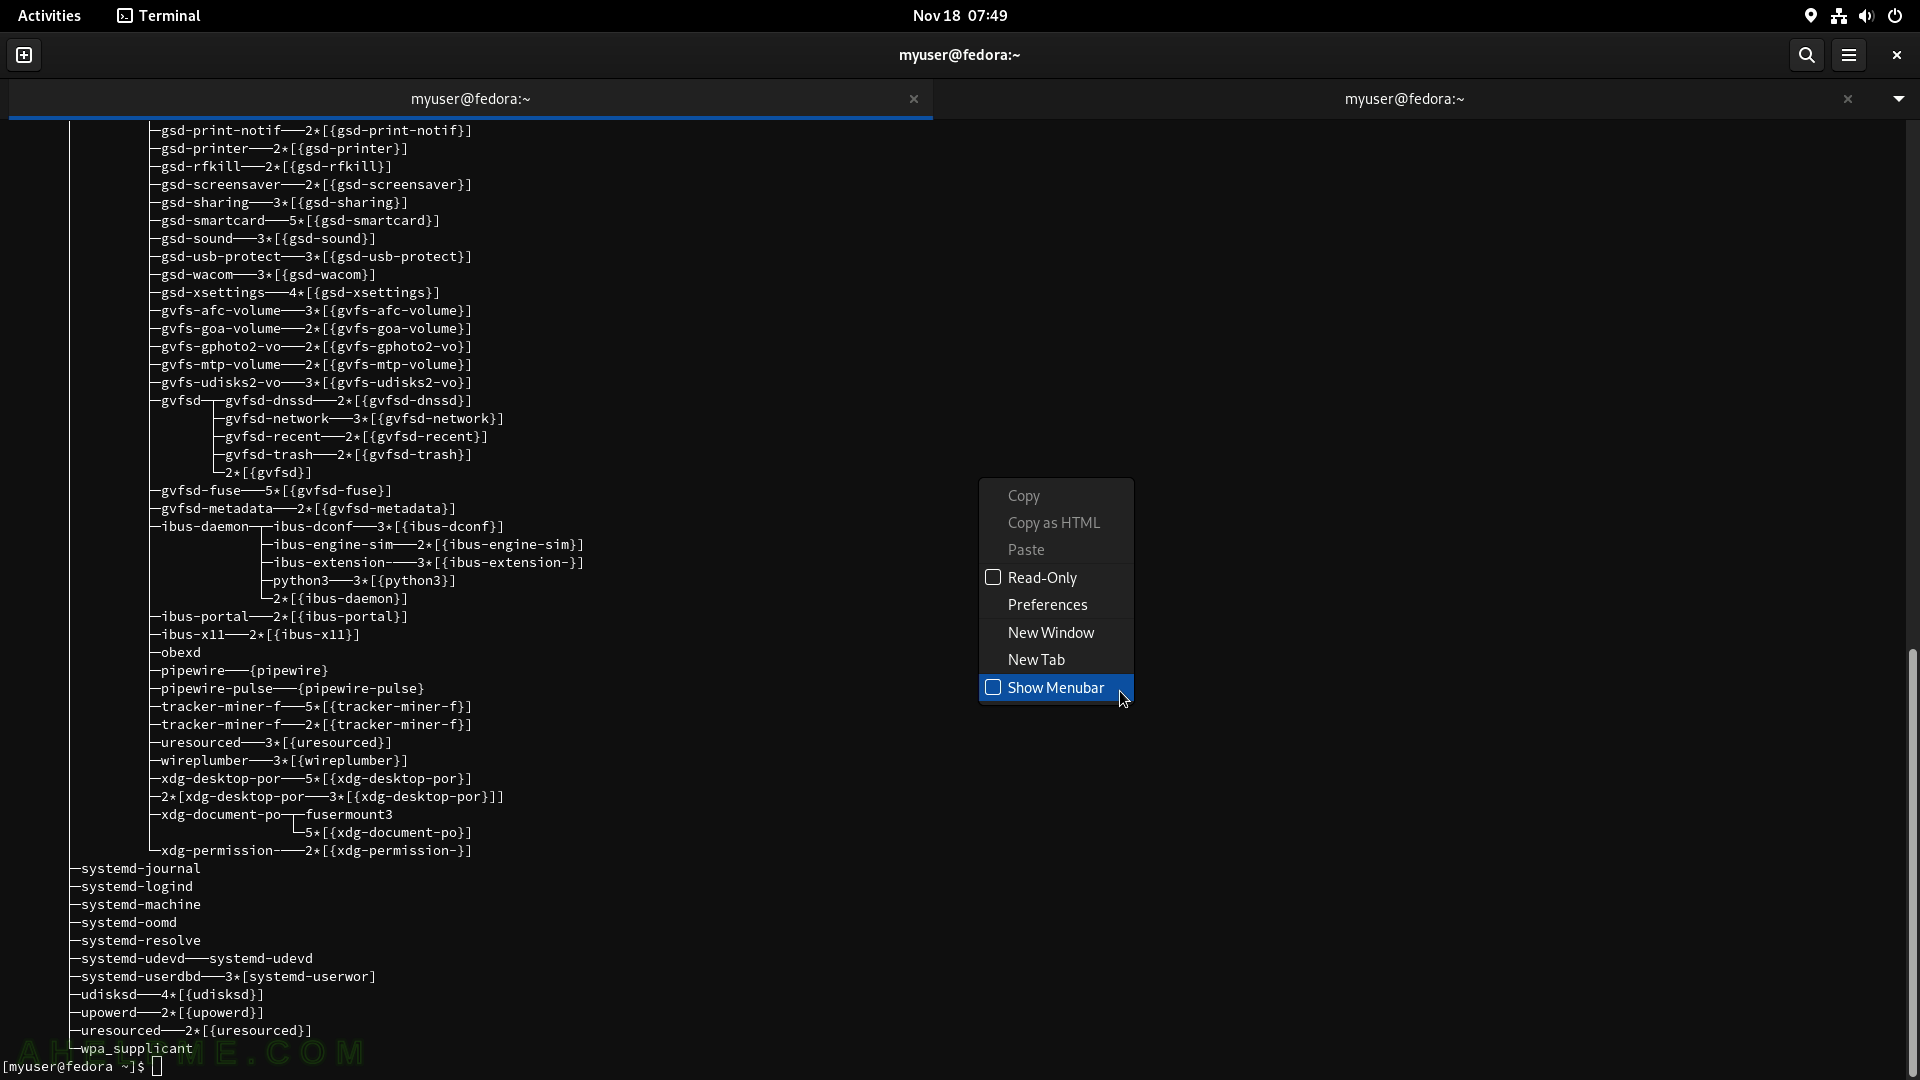This screenshot has height=1080, width=1920.
Task: Click the 'gsd-print-notif' line
Action: pos(316,130)
